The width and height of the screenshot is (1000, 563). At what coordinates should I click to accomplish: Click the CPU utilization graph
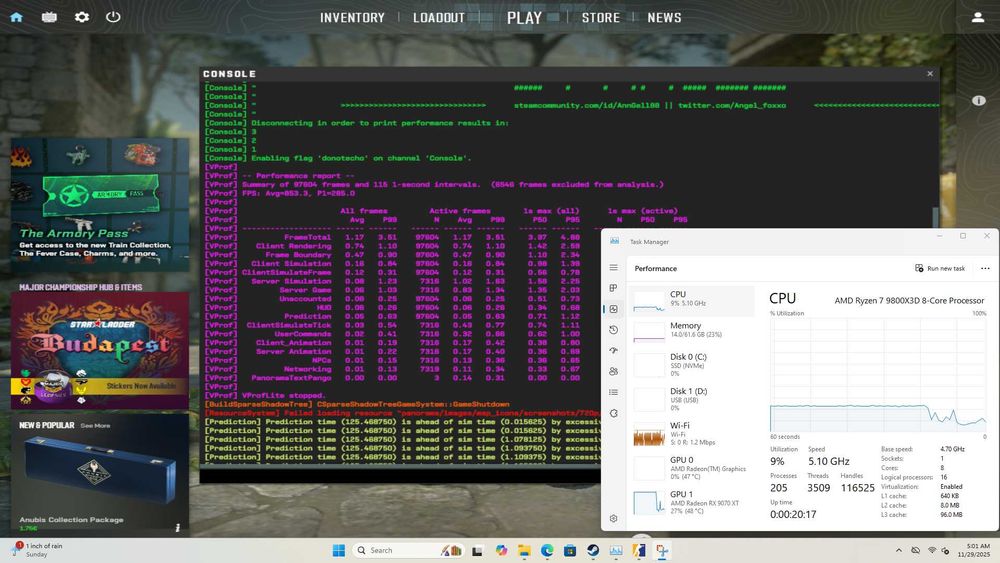(878, 375)
